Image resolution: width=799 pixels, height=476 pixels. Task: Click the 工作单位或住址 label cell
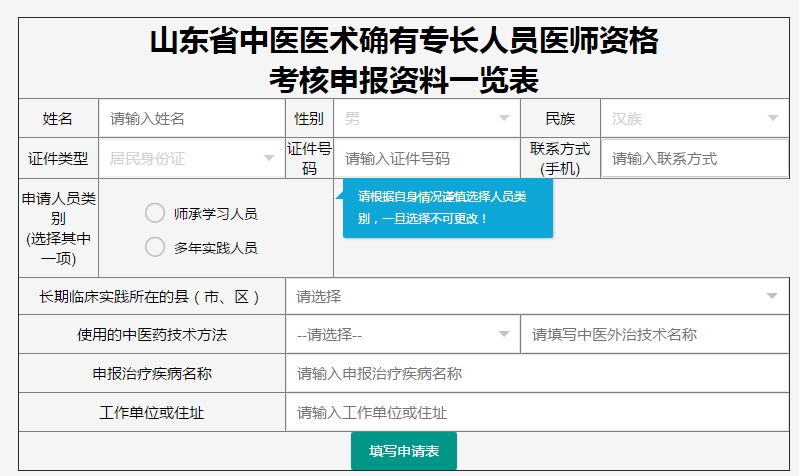(x=152, y=412)
